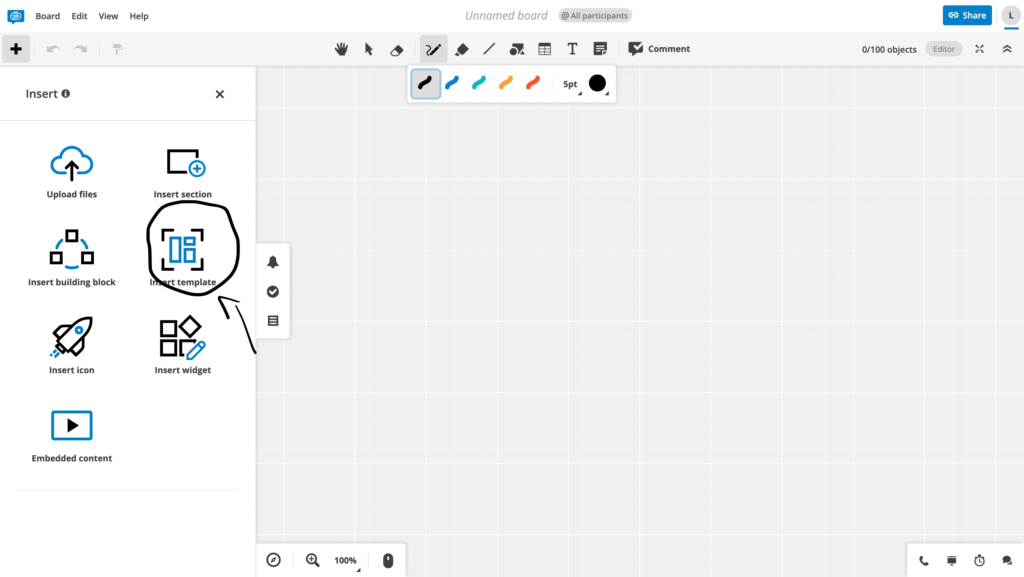1024x577 pixels.
Task: Click the All participants badge
Action: pyautogui.click(x=595, y=16)
